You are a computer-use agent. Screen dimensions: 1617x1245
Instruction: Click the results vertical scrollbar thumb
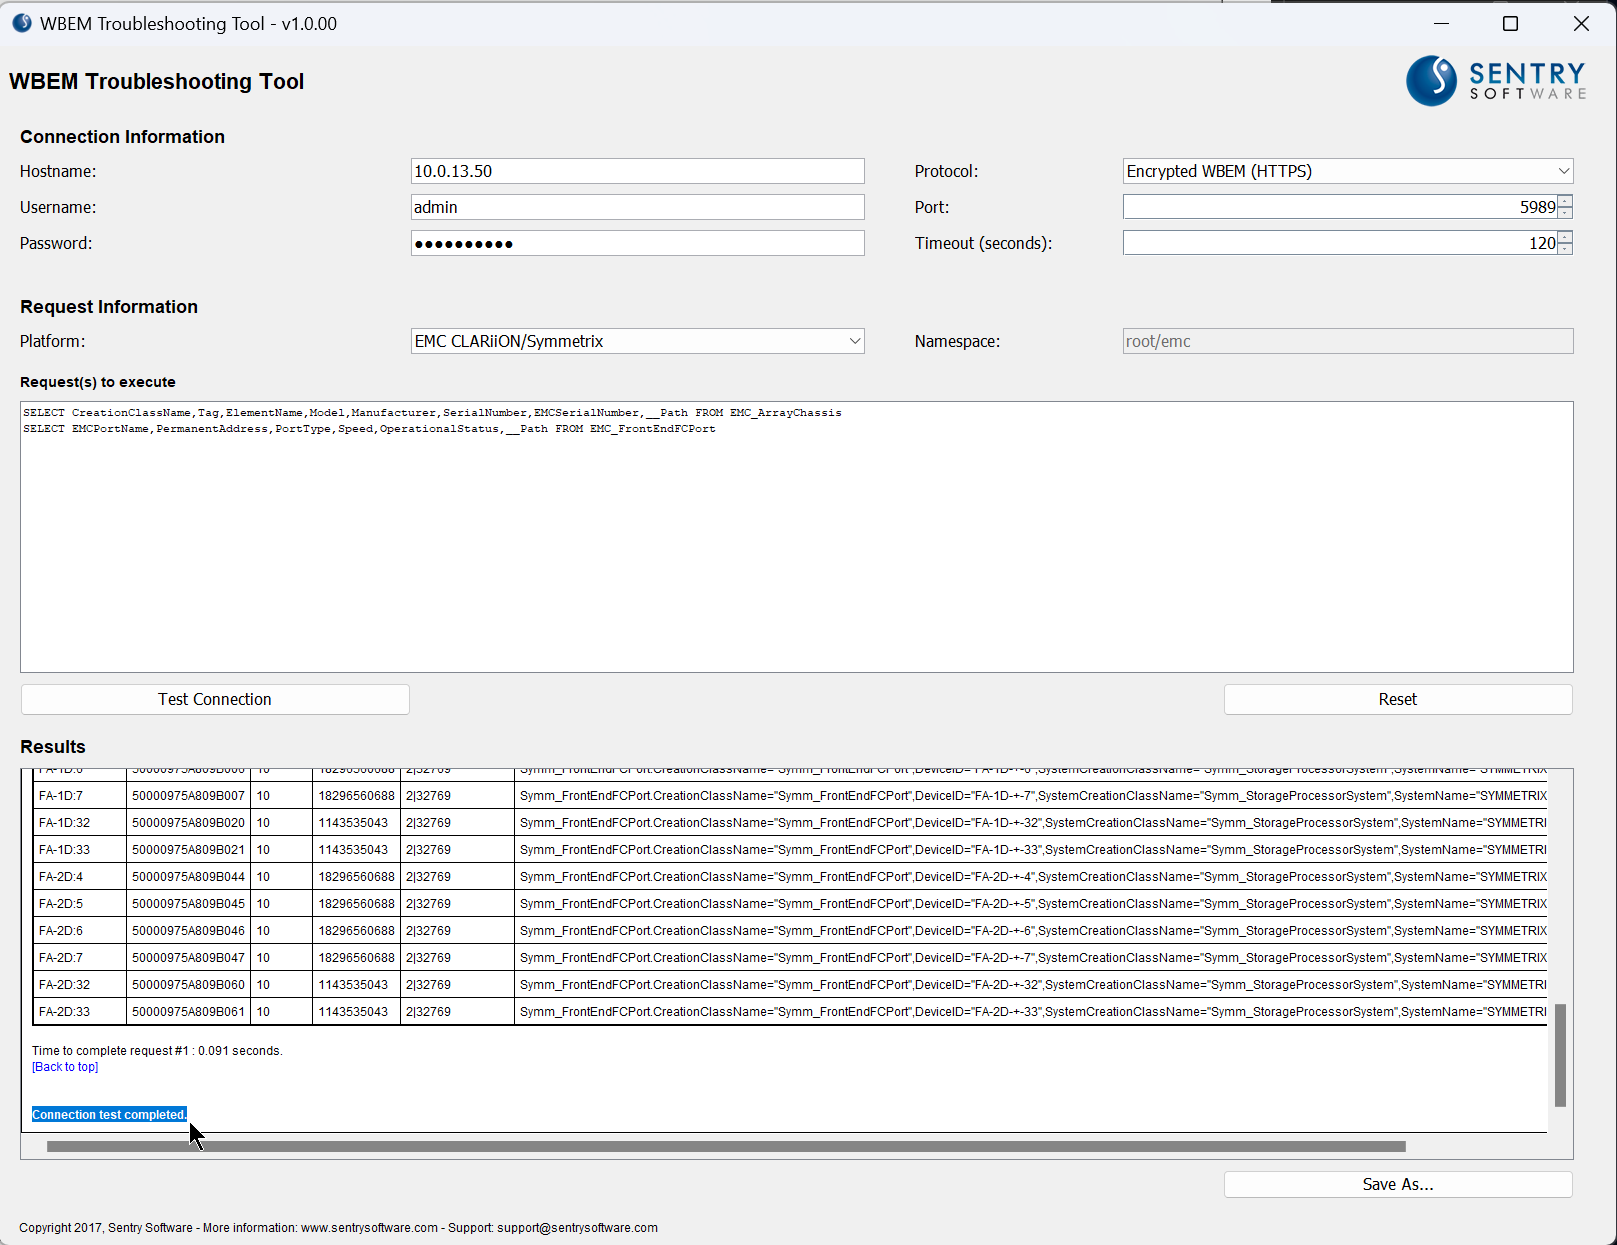tap(1559, 1055)
